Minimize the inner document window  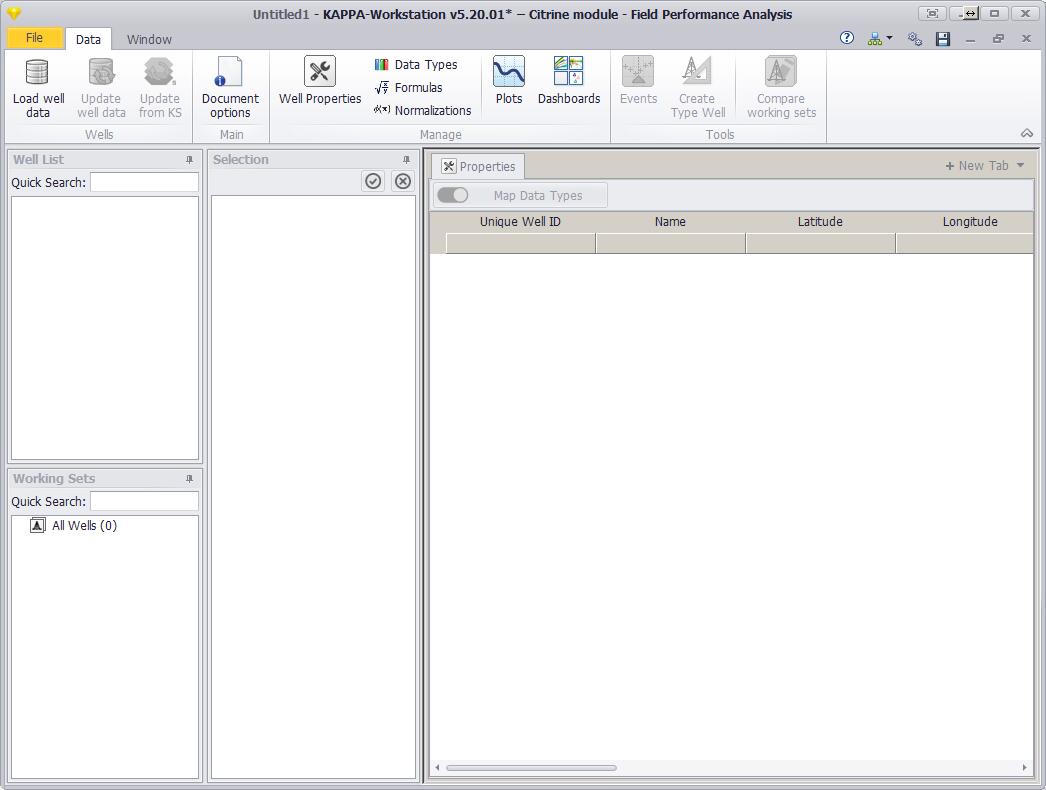tap(971, 39)
